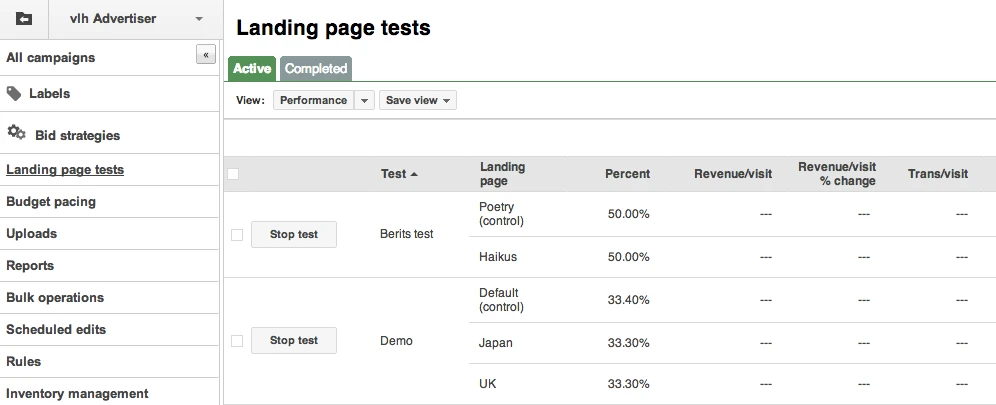996x405 pixels.
Task: Collapse the left navigation panel
Action: [x=206, y=55]
